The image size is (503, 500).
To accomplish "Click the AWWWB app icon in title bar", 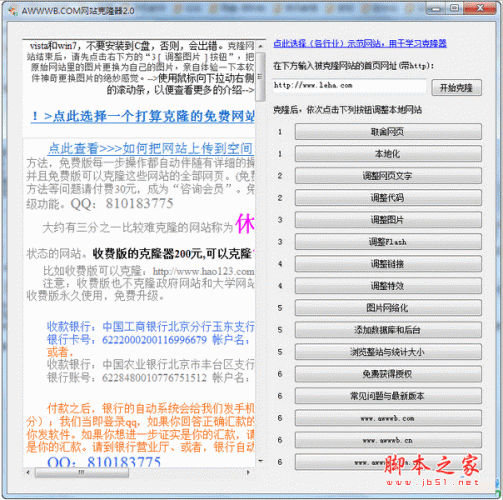I will 13,11.
